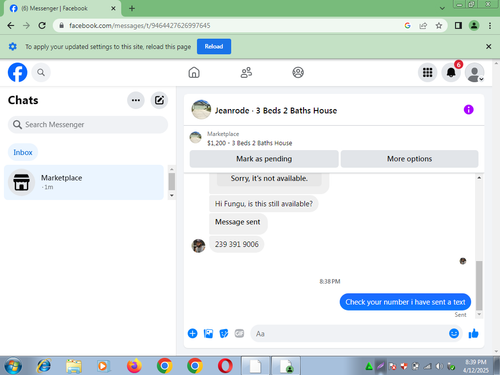500x375 pixels.
Task: Open the $1,200 3 Beds 2 Baths listing link
Action: 249,143
